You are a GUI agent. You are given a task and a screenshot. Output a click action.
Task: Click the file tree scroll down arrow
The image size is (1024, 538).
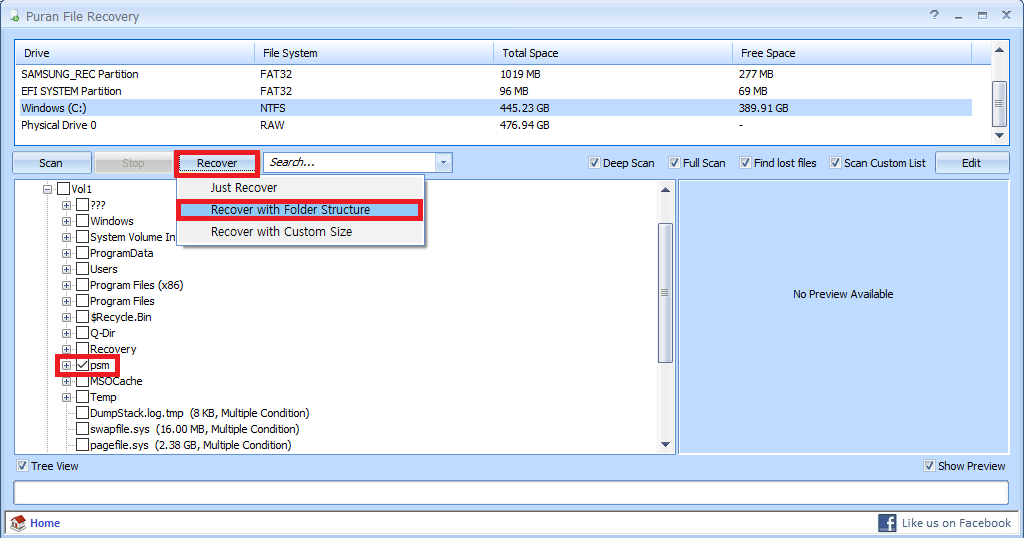[665, 445]
